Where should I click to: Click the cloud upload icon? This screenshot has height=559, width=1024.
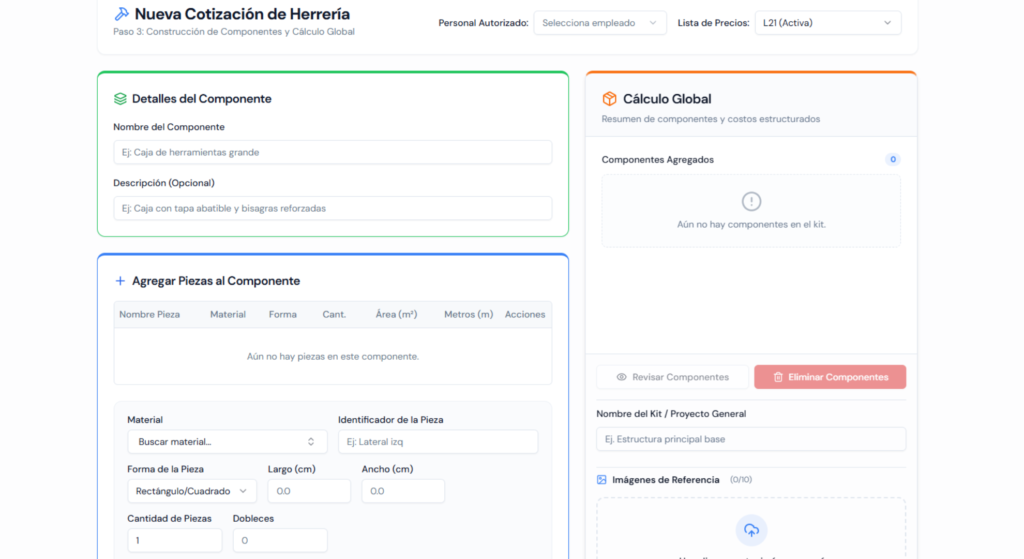(752, 530)
